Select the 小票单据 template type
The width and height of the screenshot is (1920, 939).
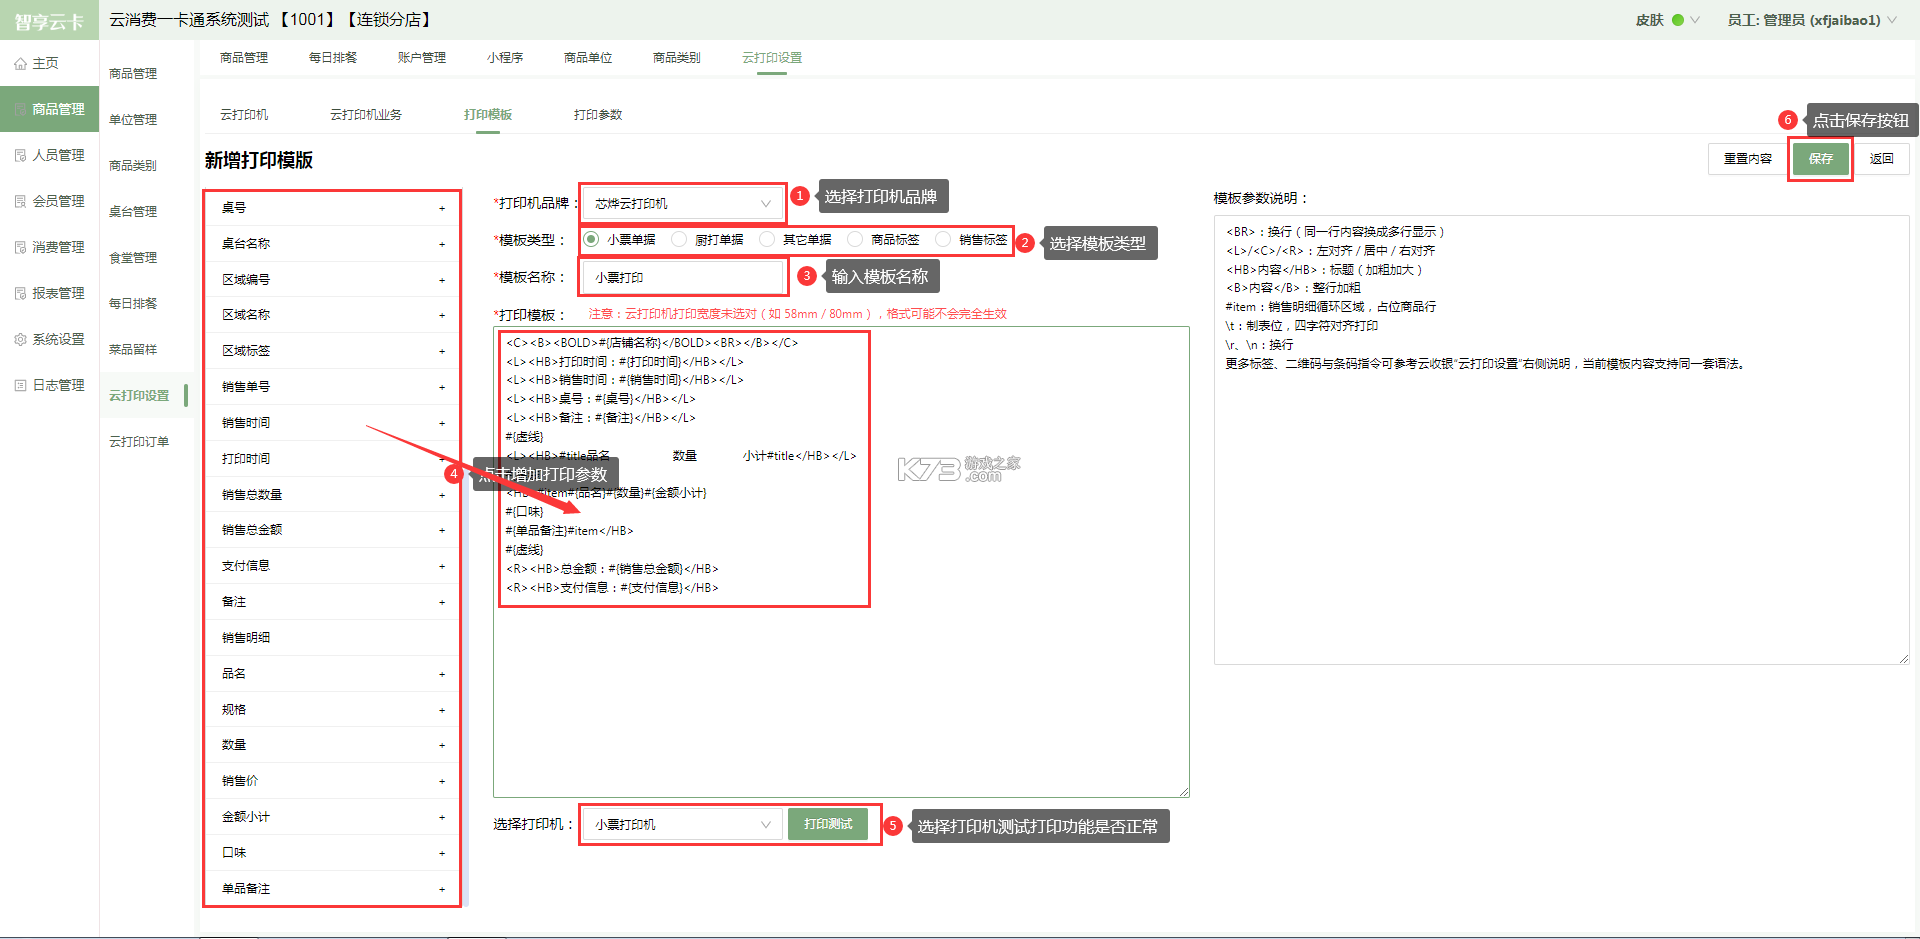click(592, 240)
